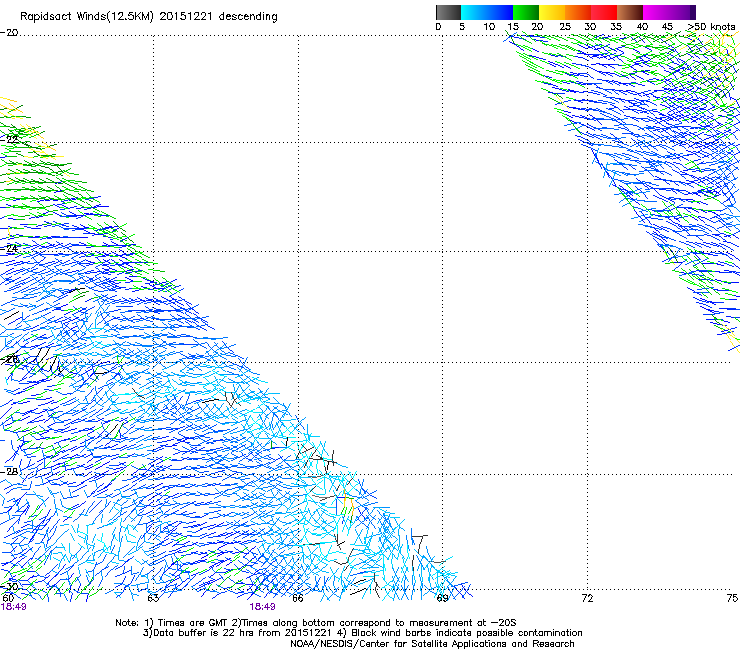Click the '-20' latitude axis label
The height and width of the screenshot is (650, 740).
(x=9, y=32)
